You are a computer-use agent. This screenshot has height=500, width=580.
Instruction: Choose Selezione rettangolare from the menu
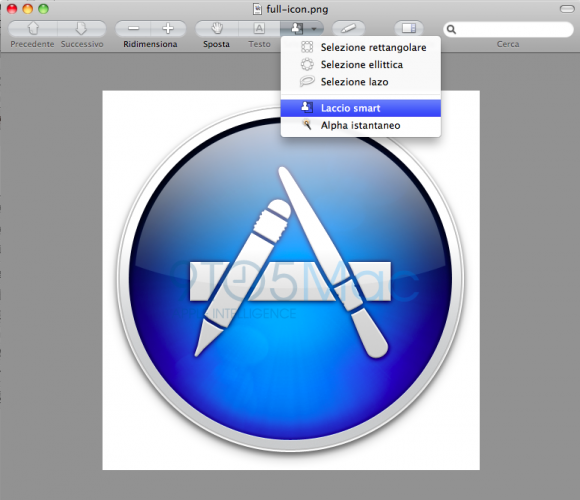coord(361,47)
